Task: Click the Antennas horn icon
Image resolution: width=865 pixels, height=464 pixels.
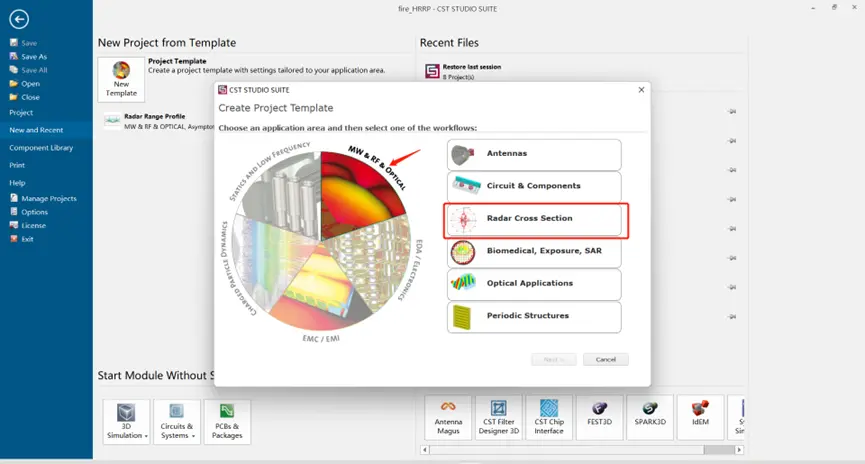Action: pyautogui.click(x=462, y=155)
